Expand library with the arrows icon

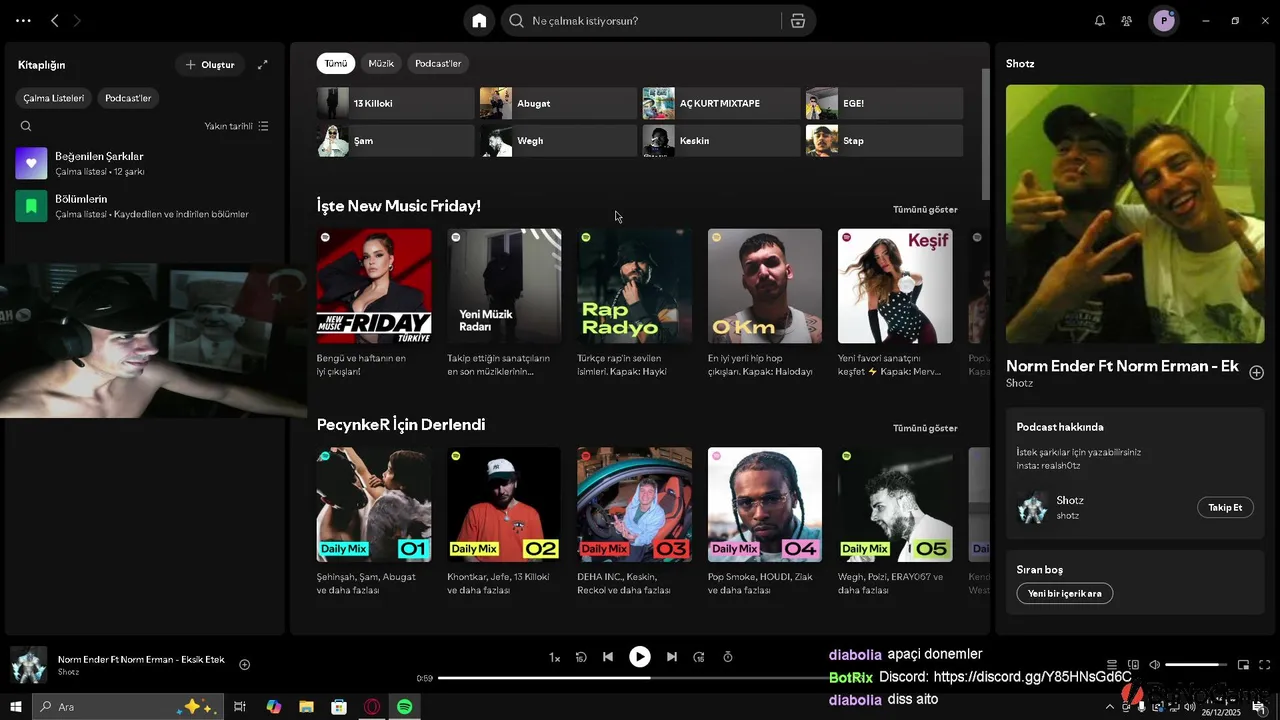click(x=263, y=65)
